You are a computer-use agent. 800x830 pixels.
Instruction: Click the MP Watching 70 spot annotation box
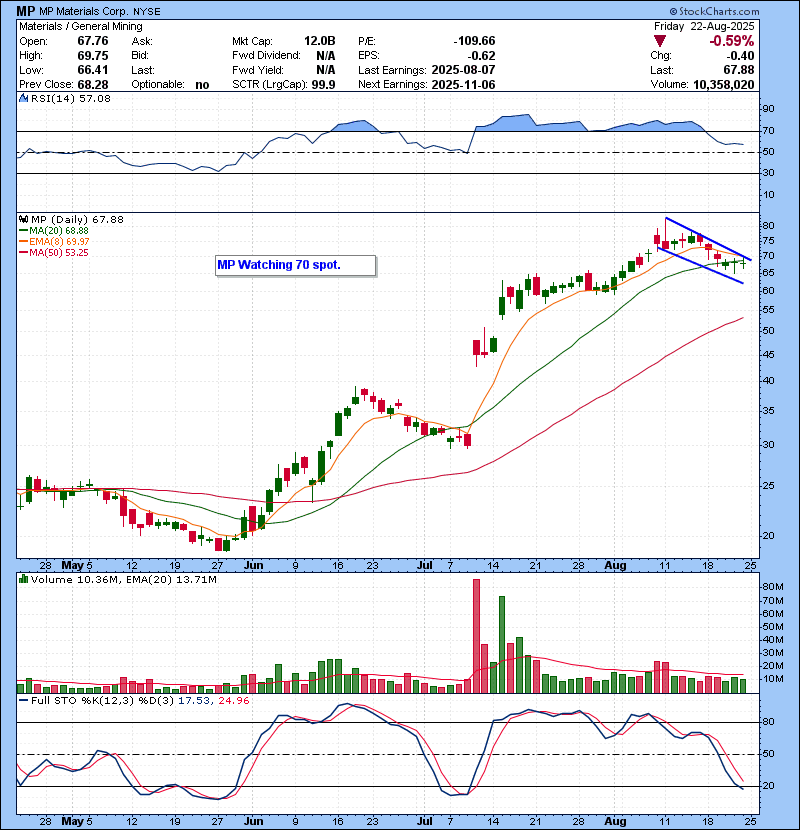pyautogui.click(x=296, y=265)
